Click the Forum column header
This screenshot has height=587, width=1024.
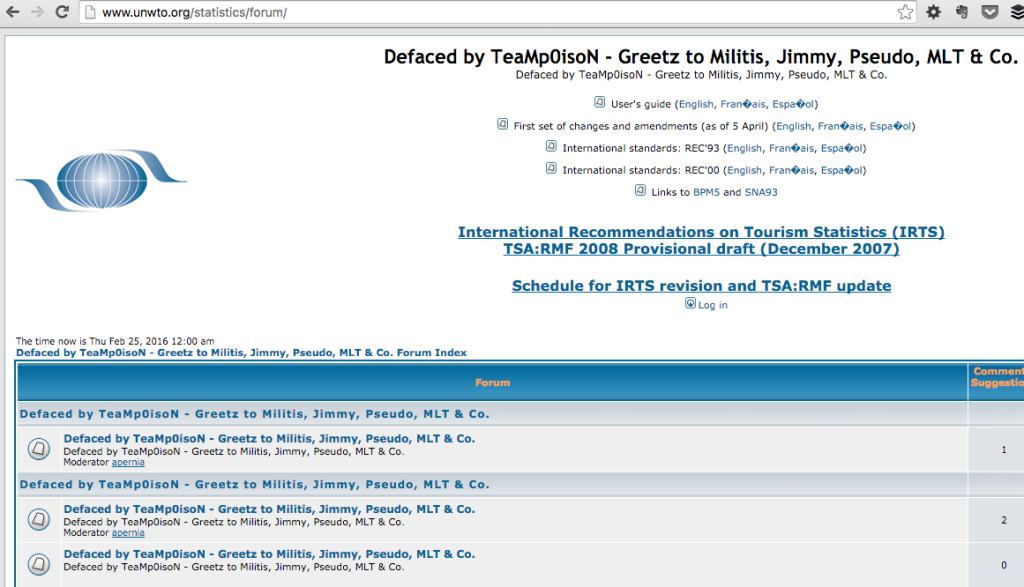(x=492, y=383)
